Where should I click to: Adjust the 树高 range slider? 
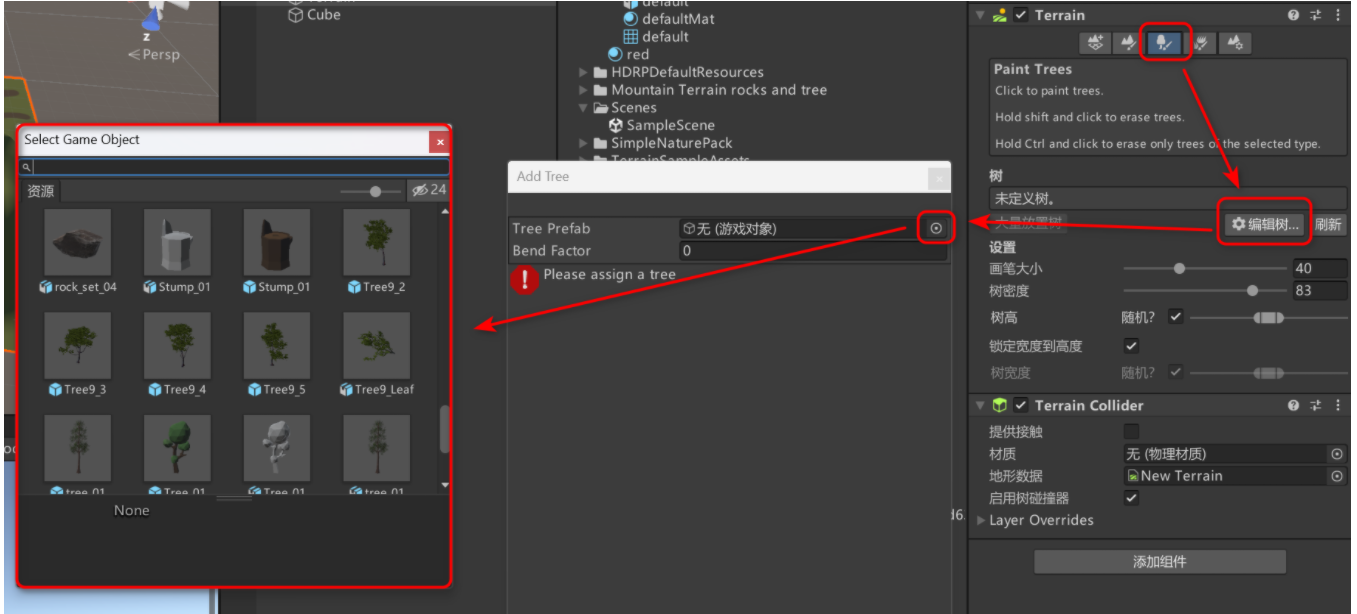coord(1268,317)
